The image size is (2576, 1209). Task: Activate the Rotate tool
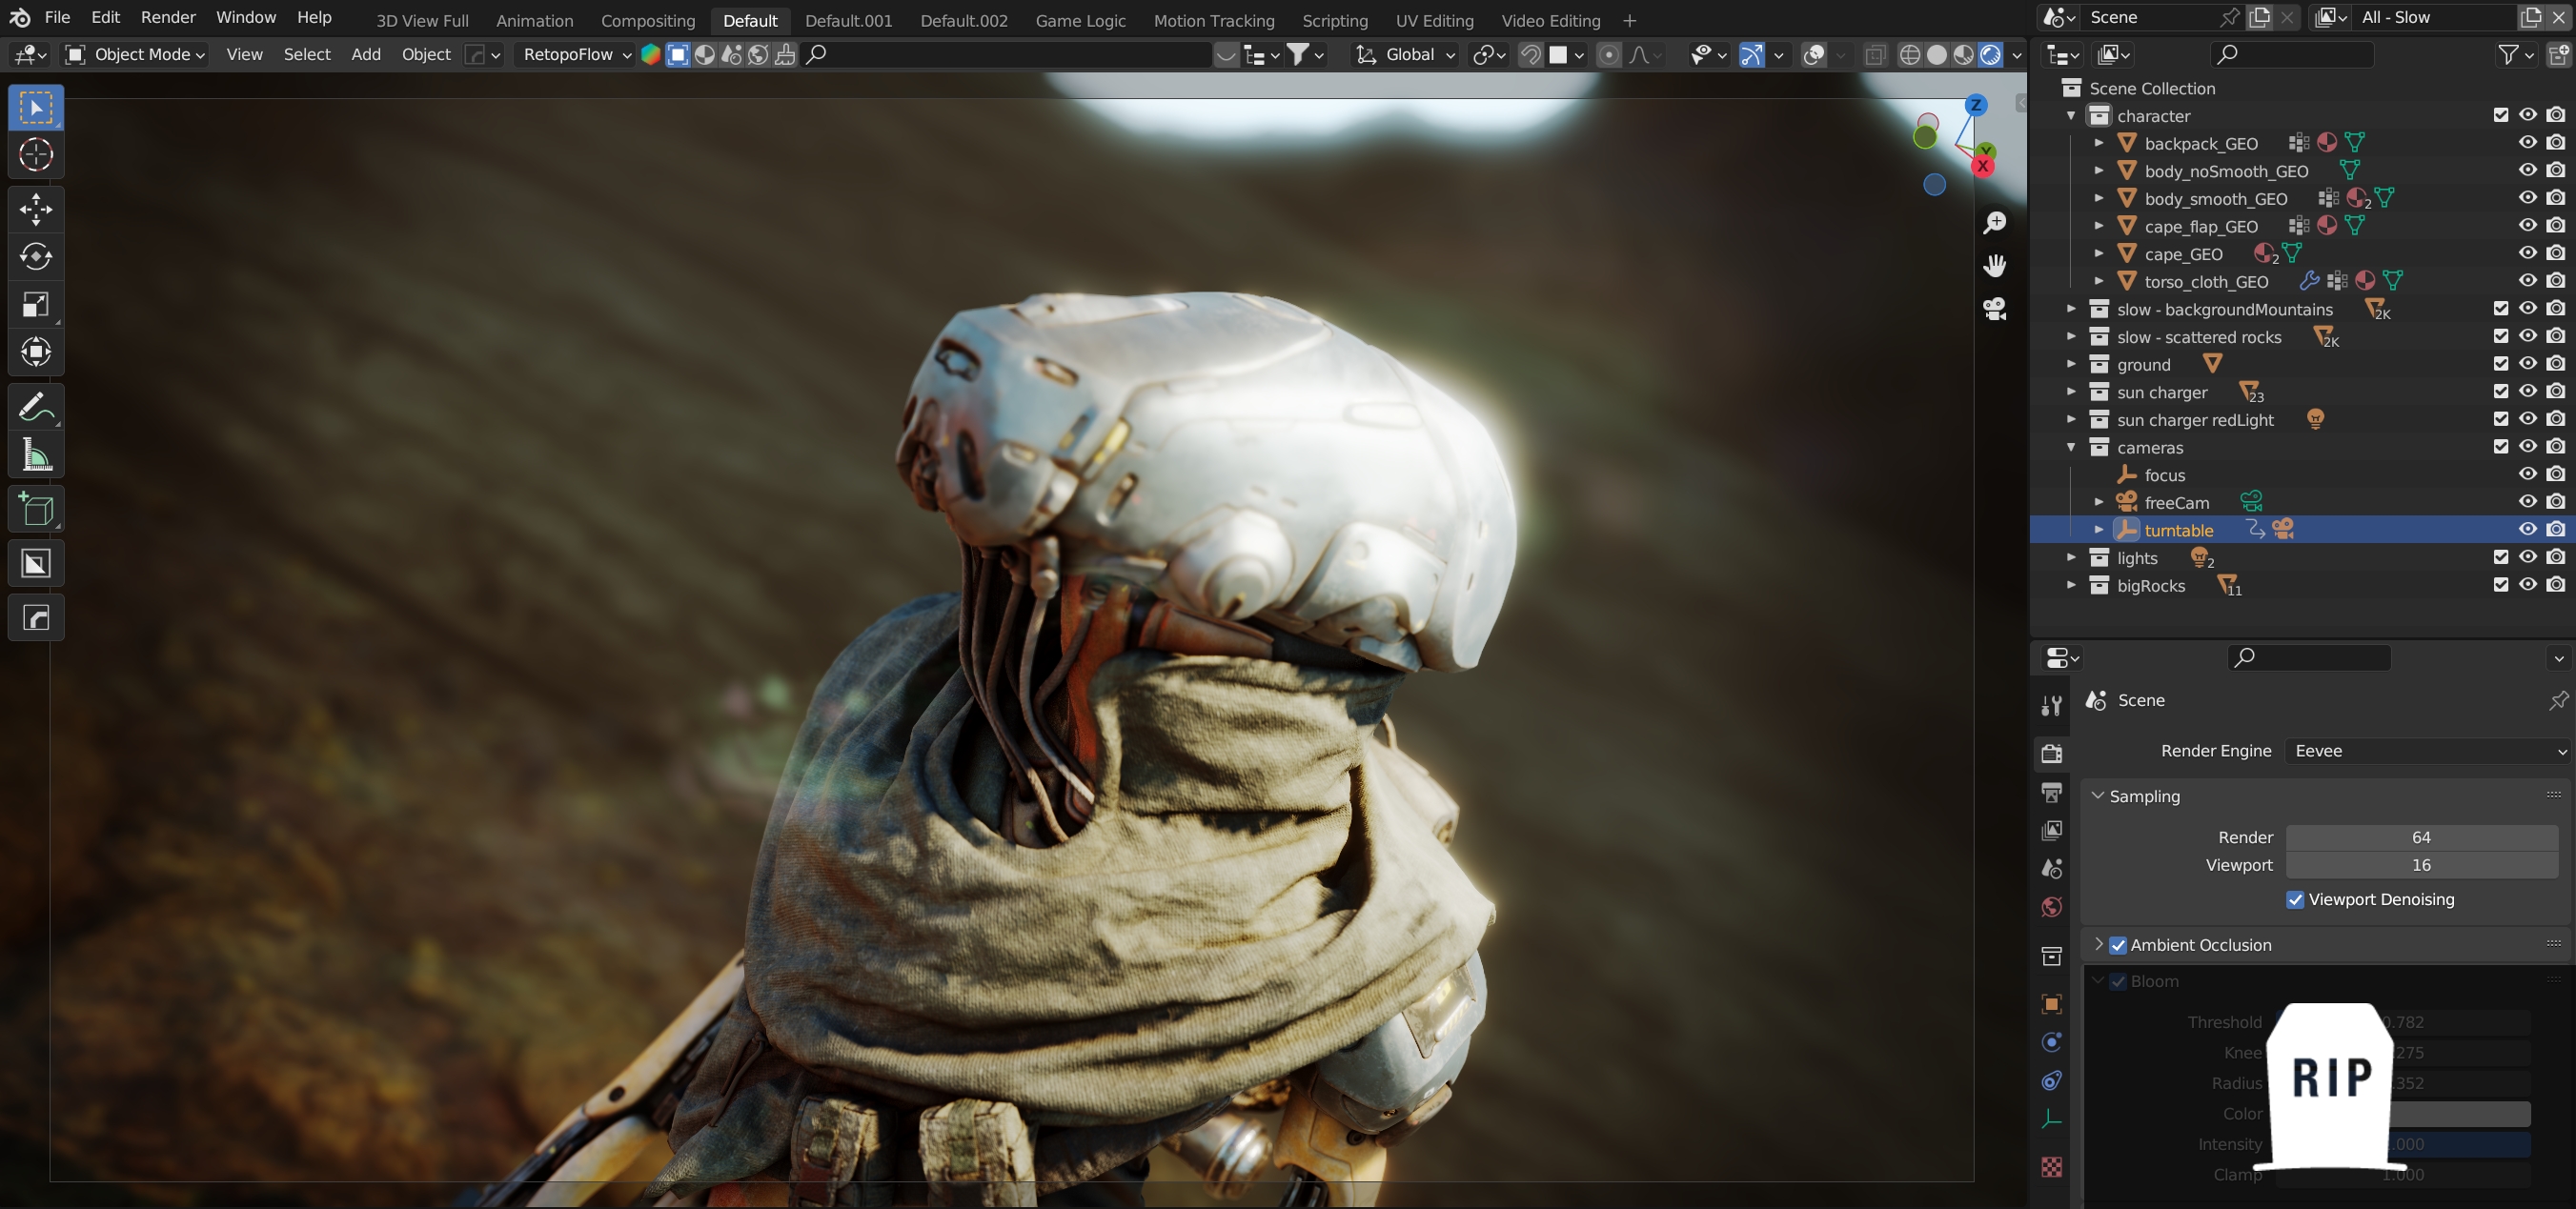click(x=36, y=257)
